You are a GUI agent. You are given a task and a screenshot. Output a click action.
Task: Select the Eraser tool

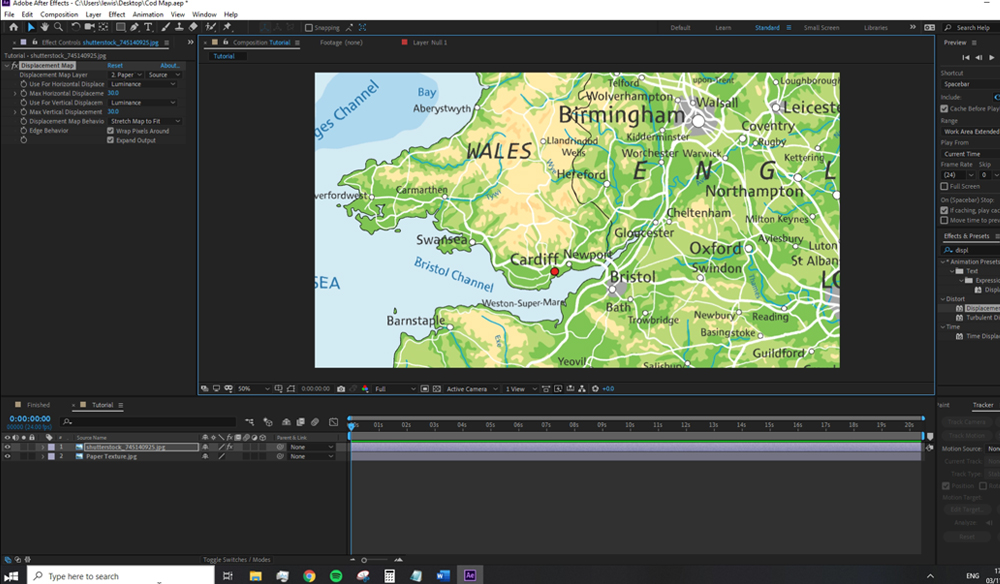coord(193,27)
